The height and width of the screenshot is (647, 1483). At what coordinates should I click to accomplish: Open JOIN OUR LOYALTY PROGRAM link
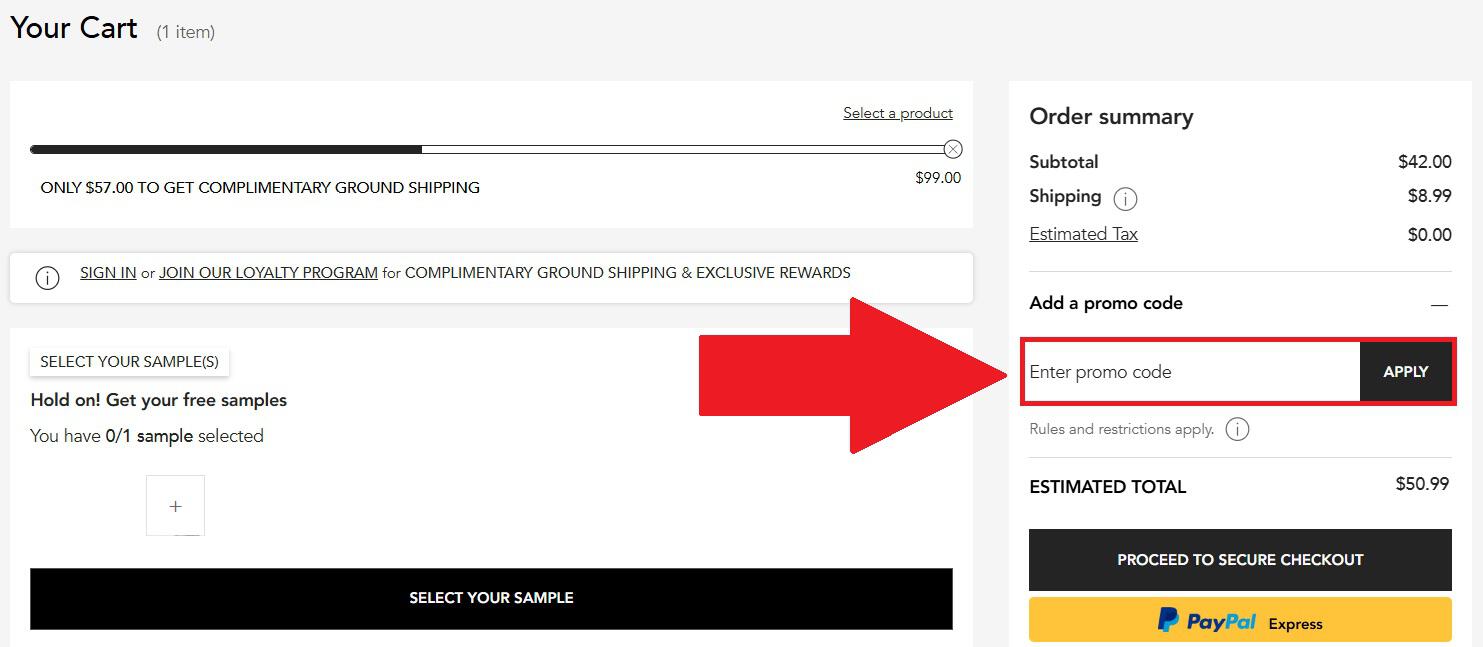click(x=268, y=272)
